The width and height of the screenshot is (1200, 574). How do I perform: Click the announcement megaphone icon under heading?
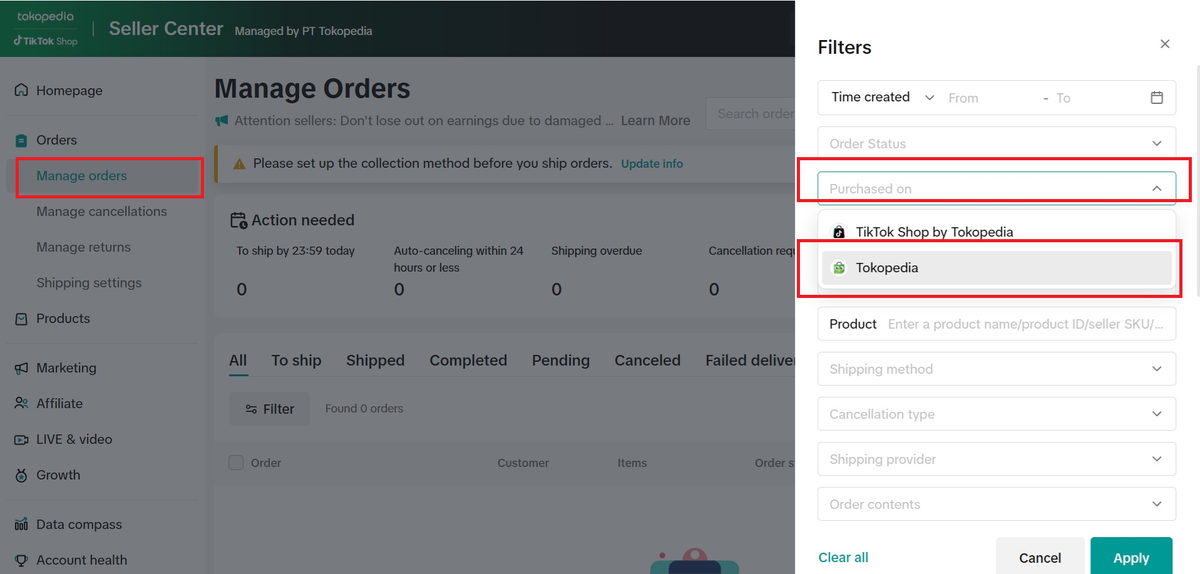click(222, 121)
